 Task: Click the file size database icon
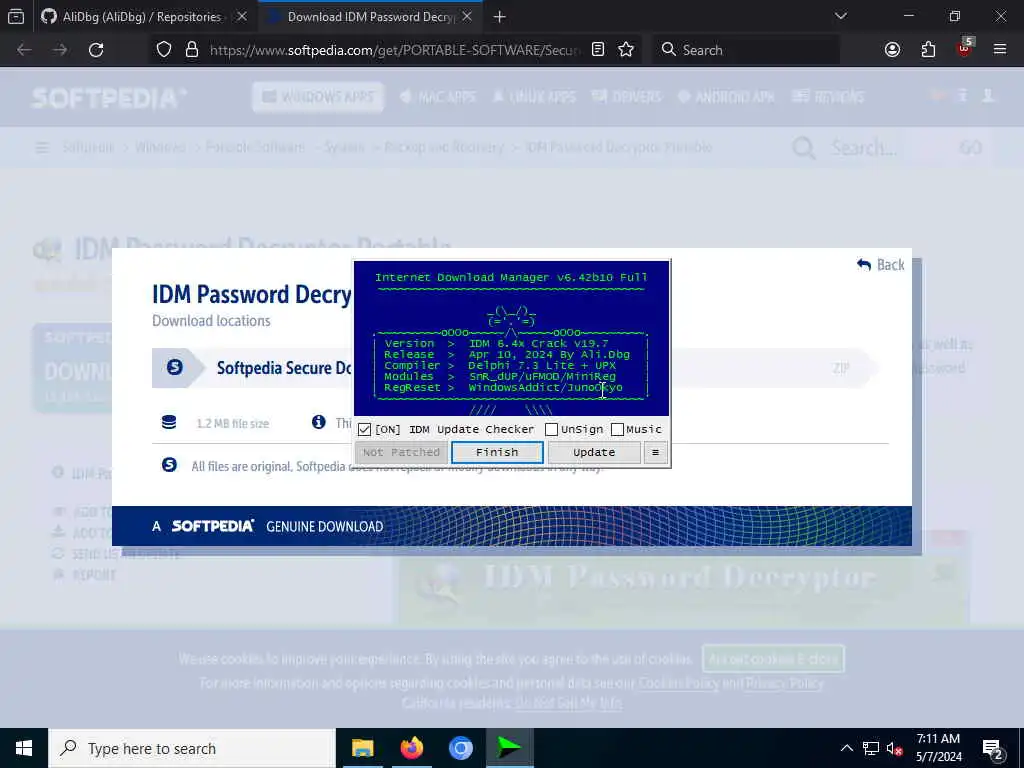169,423
